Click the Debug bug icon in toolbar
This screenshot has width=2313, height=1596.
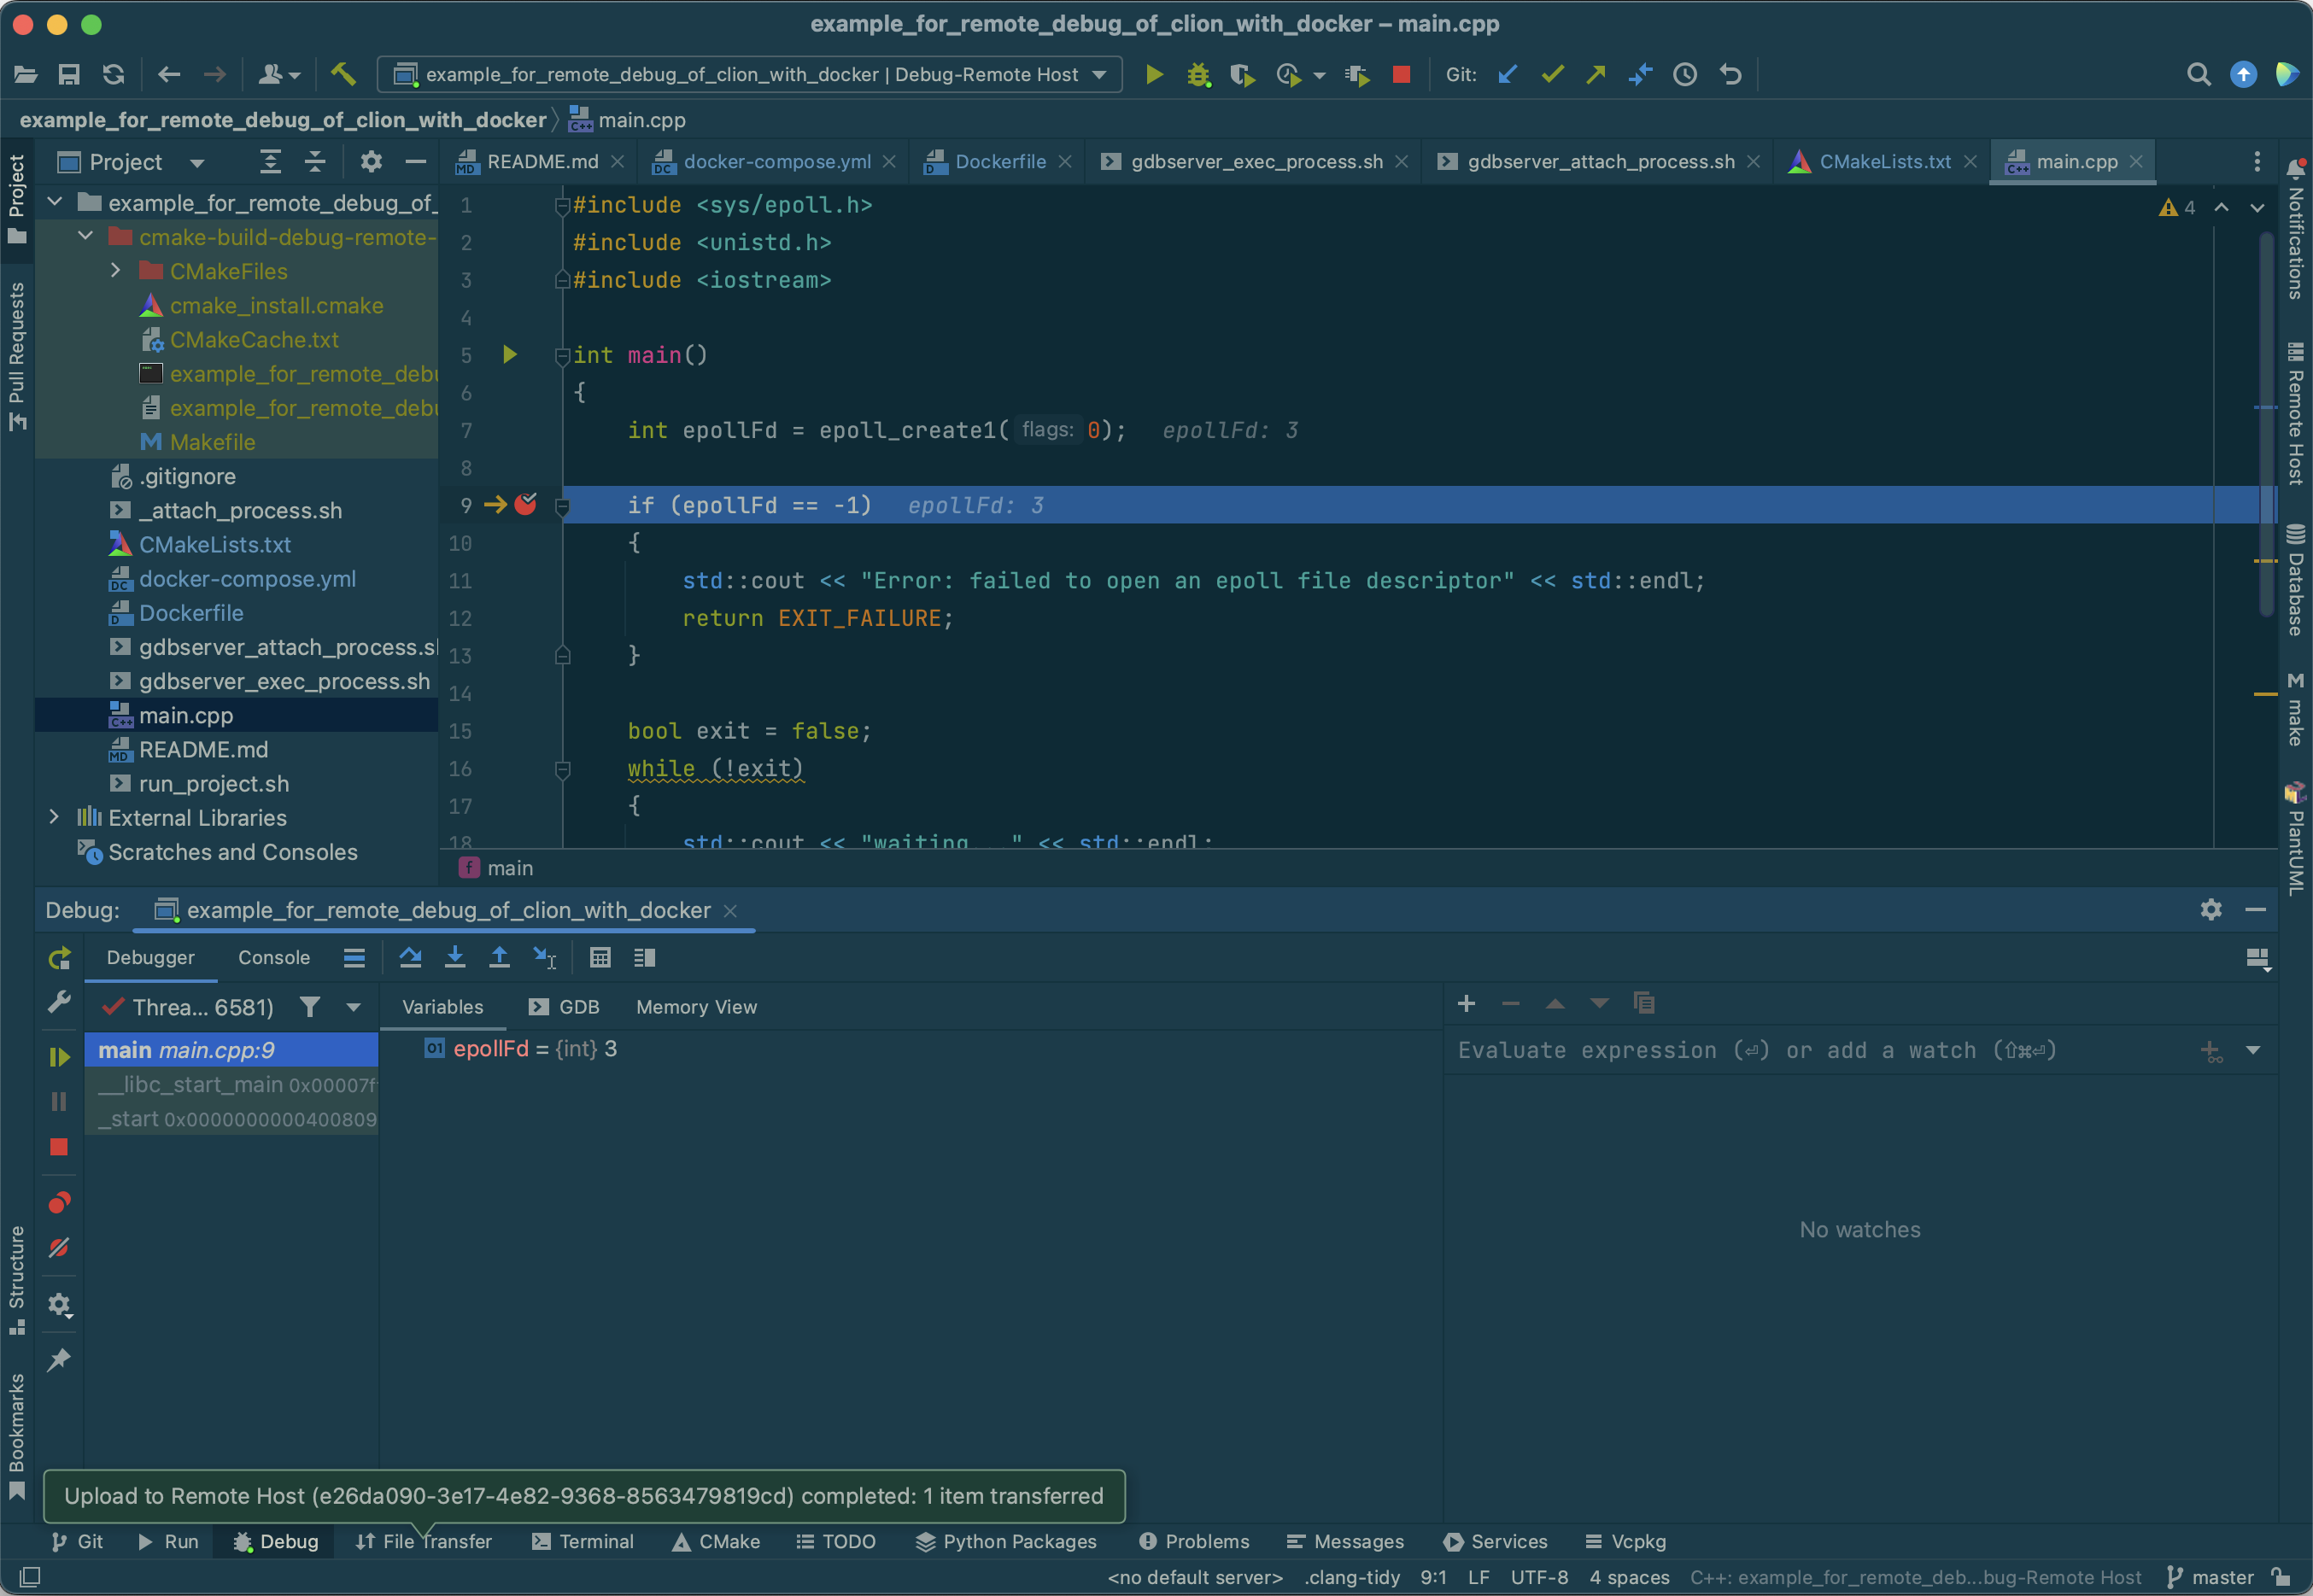coord(1198,75)
